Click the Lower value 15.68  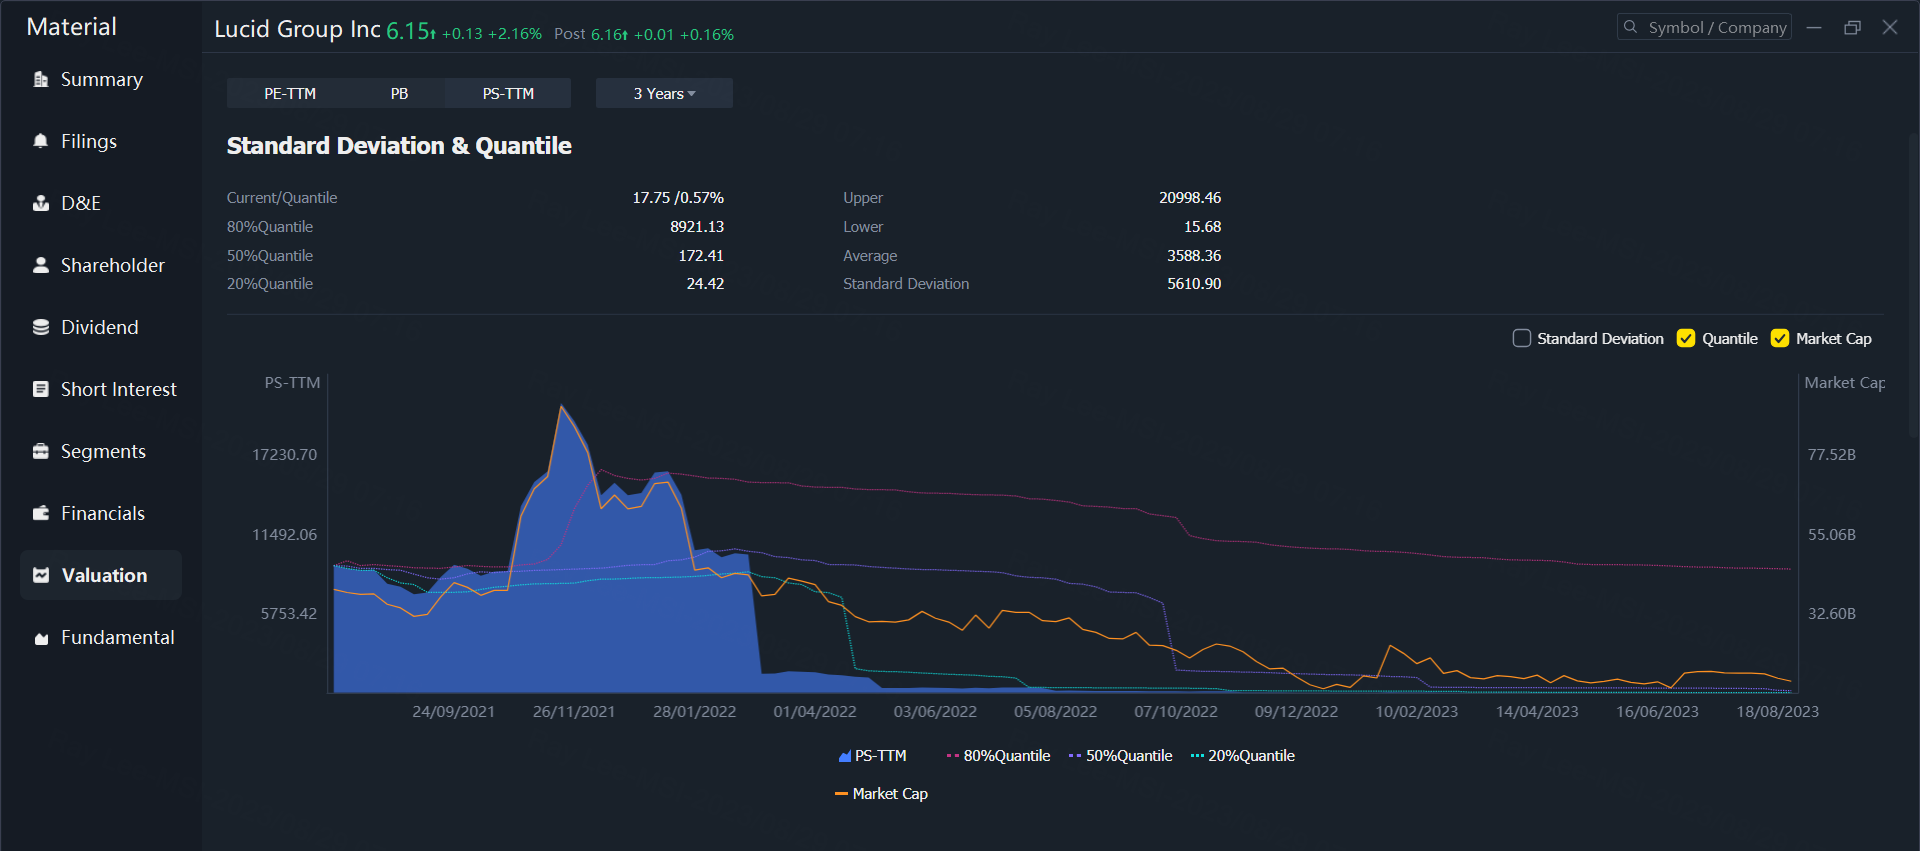pyautogui.click(x=1203, y=227)
